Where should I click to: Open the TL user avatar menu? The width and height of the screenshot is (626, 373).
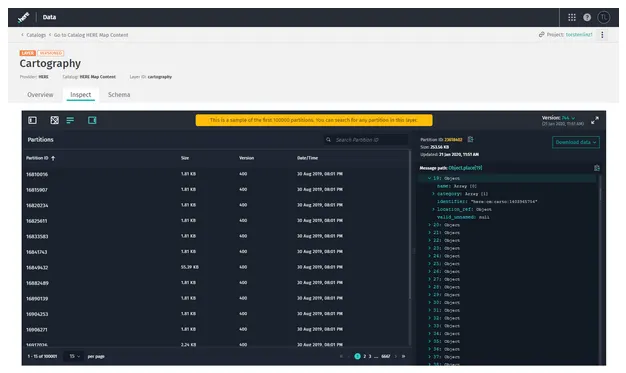(x=603, y=17)
